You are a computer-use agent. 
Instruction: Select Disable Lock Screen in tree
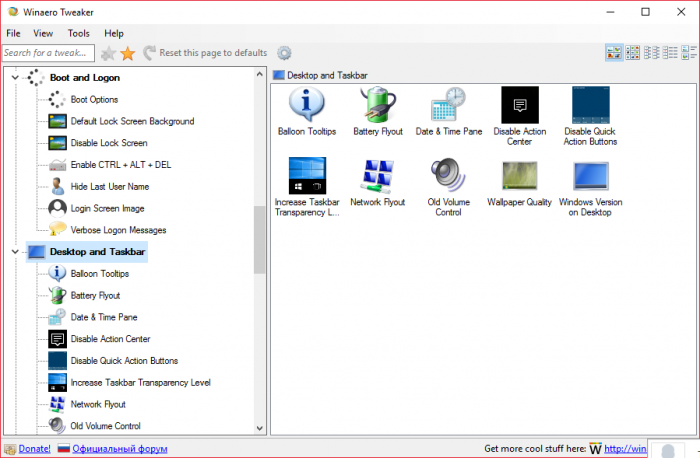[x=109, y=143]
